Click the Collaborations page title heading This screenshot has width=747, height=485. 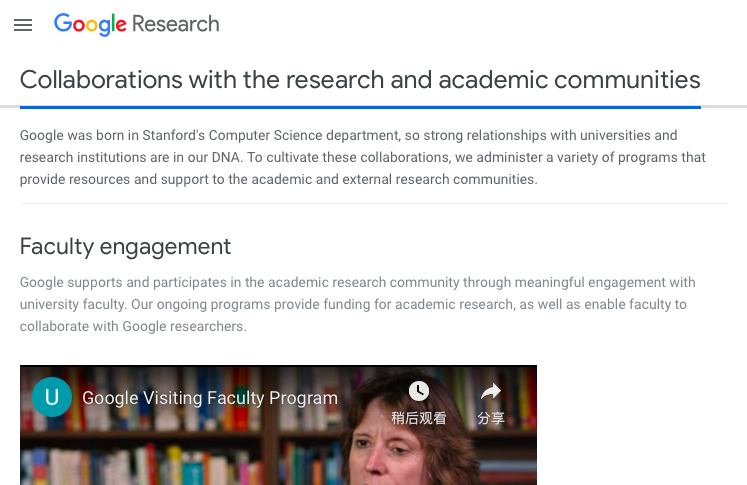(x=360, y=80)
